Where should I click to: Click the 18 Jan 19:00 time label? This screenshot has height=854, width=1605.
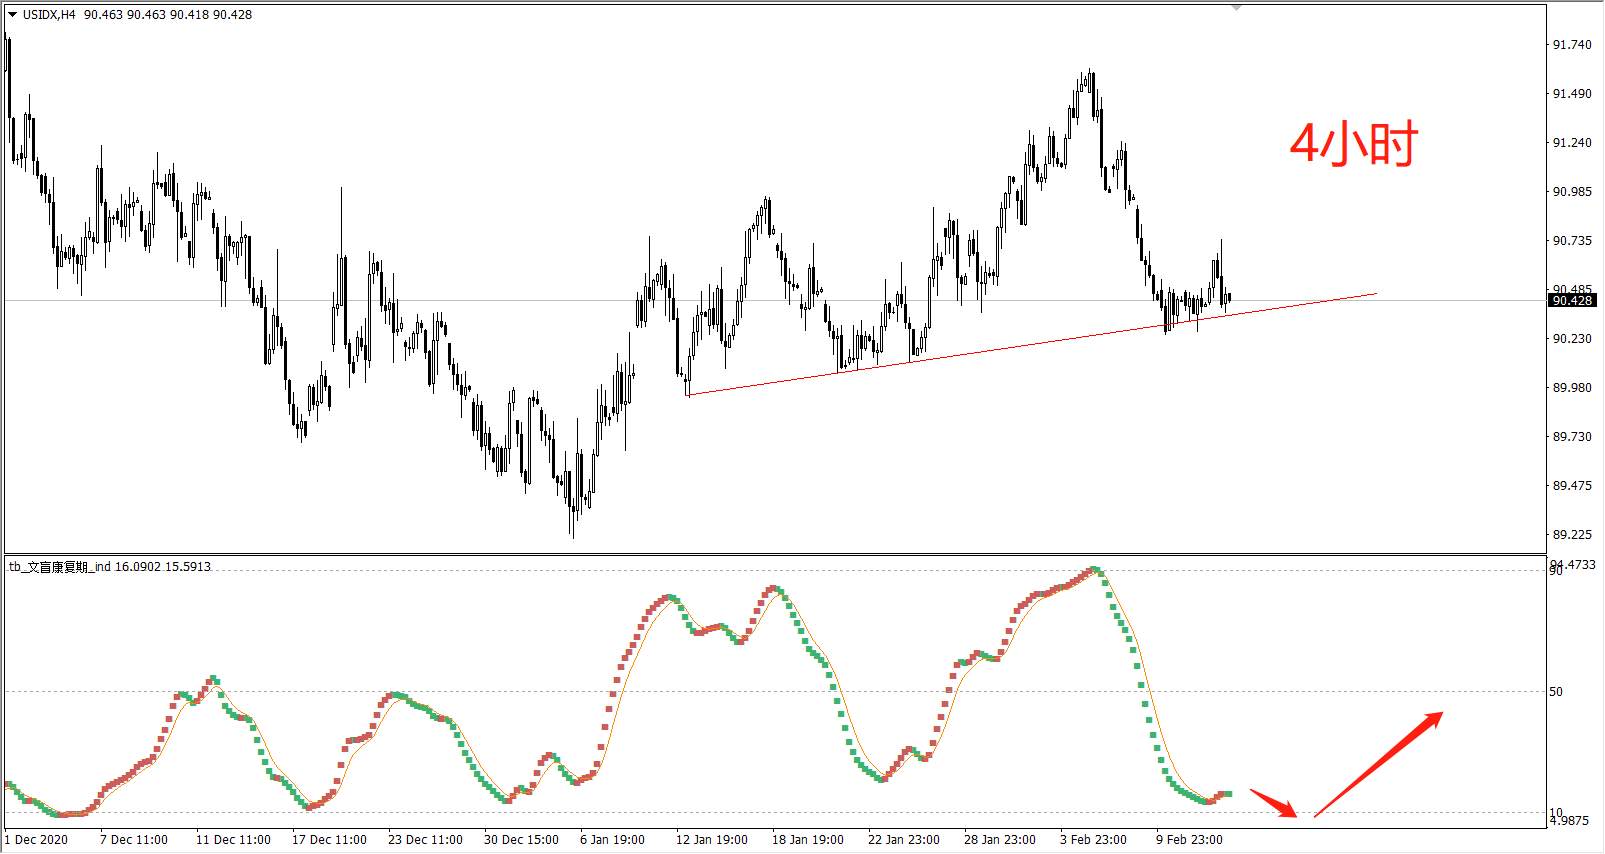point(808,840)
